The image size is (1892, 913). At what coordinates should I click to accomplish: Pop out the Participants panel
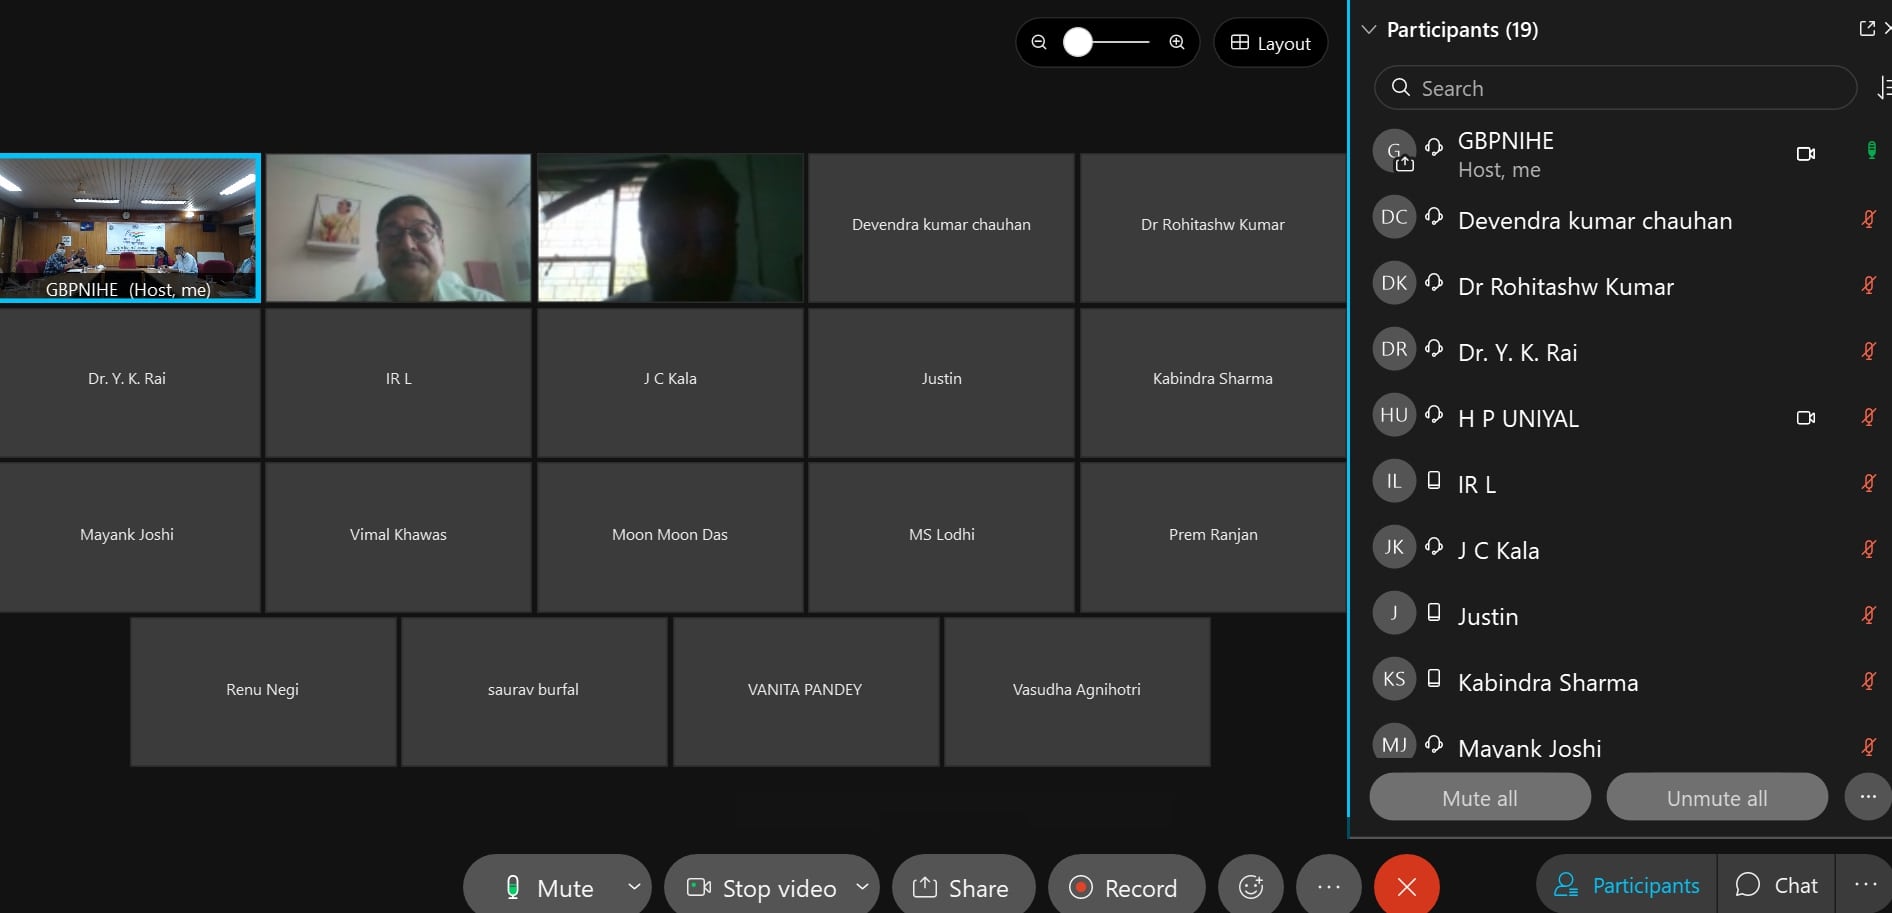click(x=1866, y=29)
